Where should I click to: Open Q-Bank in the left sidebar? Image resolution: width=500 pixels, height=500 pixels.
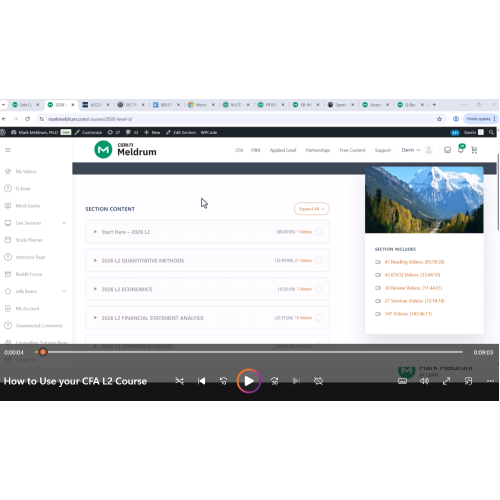tap(23, 189)
